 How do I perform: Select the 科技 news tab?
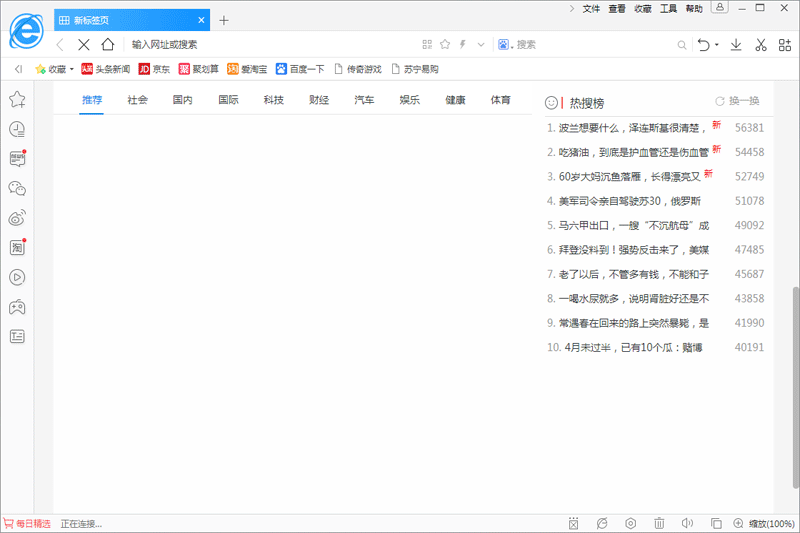(273, 100)
